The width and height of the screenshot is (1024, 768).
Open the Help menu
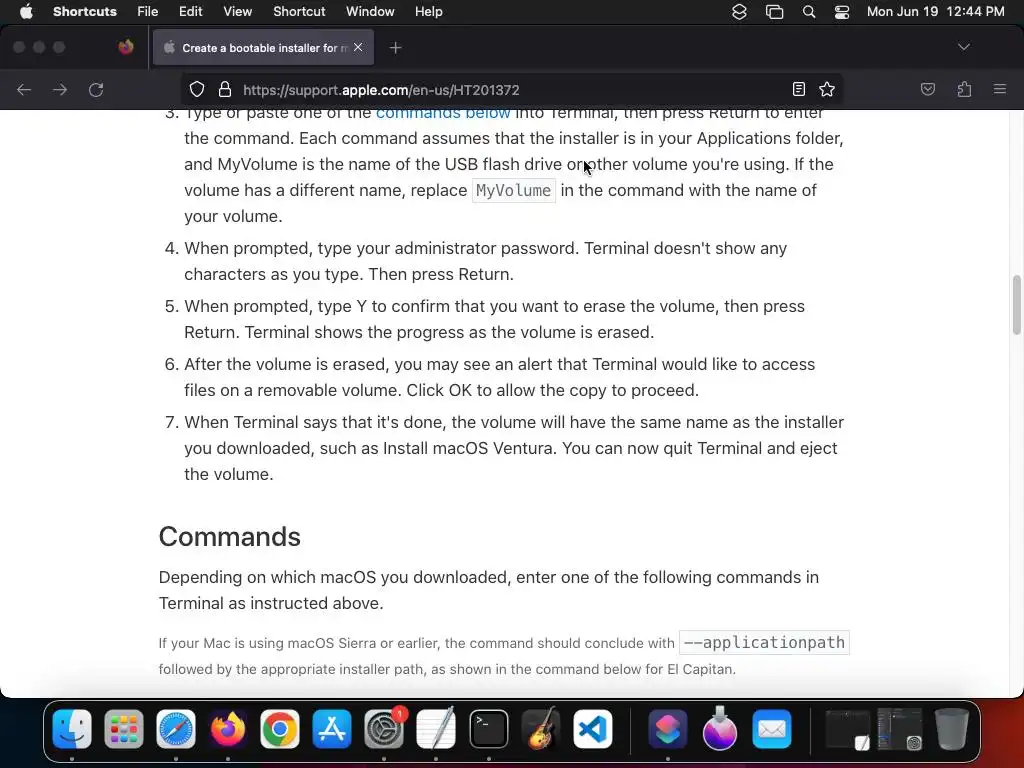[428, 12]
